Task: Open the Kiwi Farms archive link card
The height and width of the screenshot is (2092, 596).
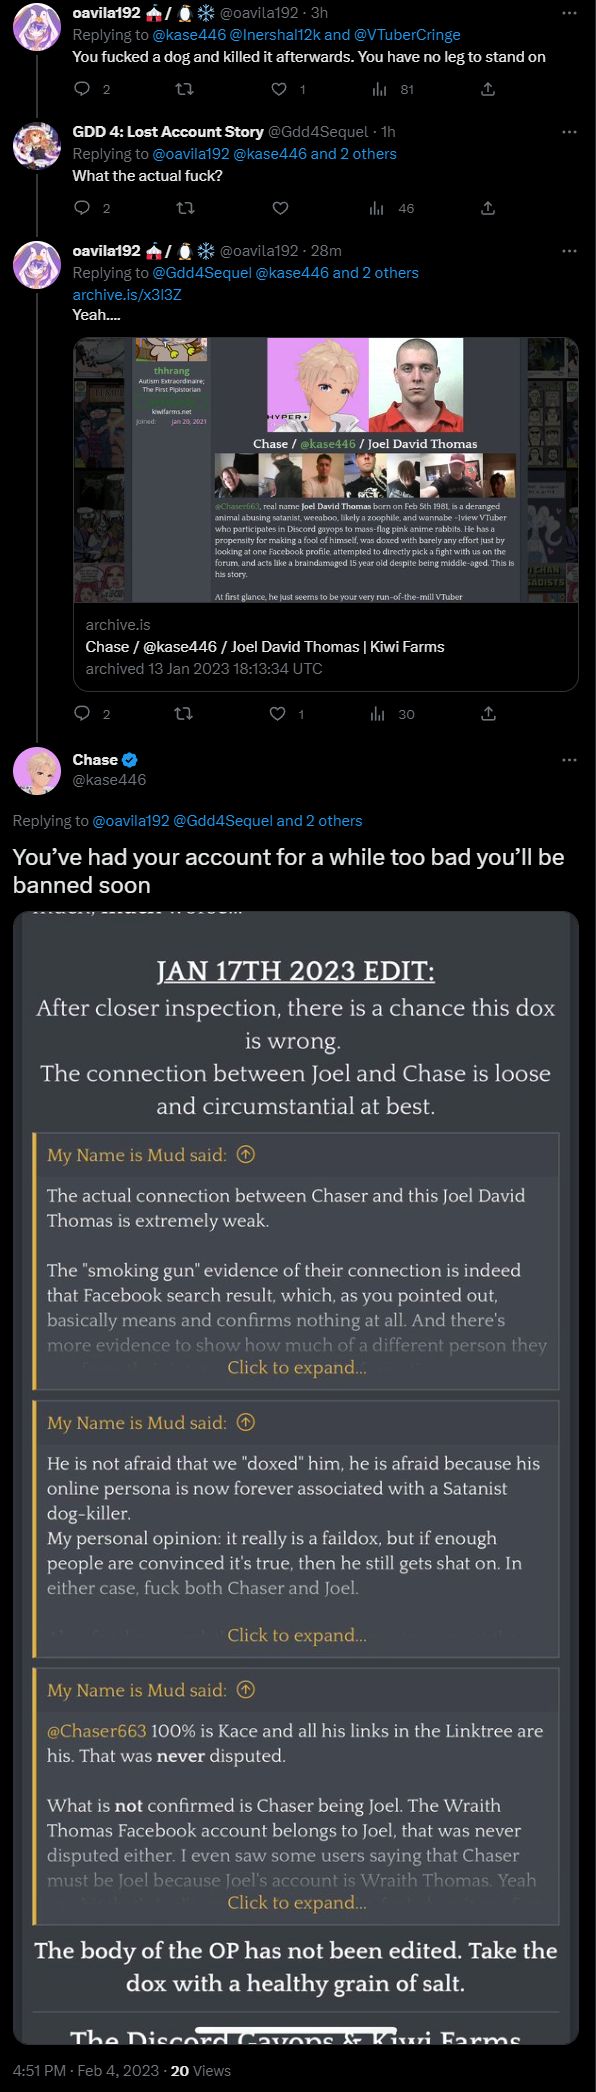Action: pos(326,515)
